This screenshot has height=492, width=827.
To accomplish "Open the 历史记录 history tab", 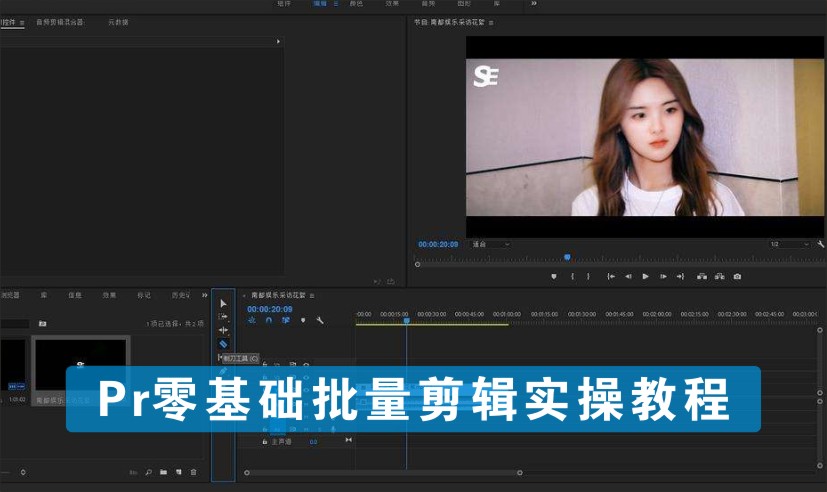I will tap(181, 295).
